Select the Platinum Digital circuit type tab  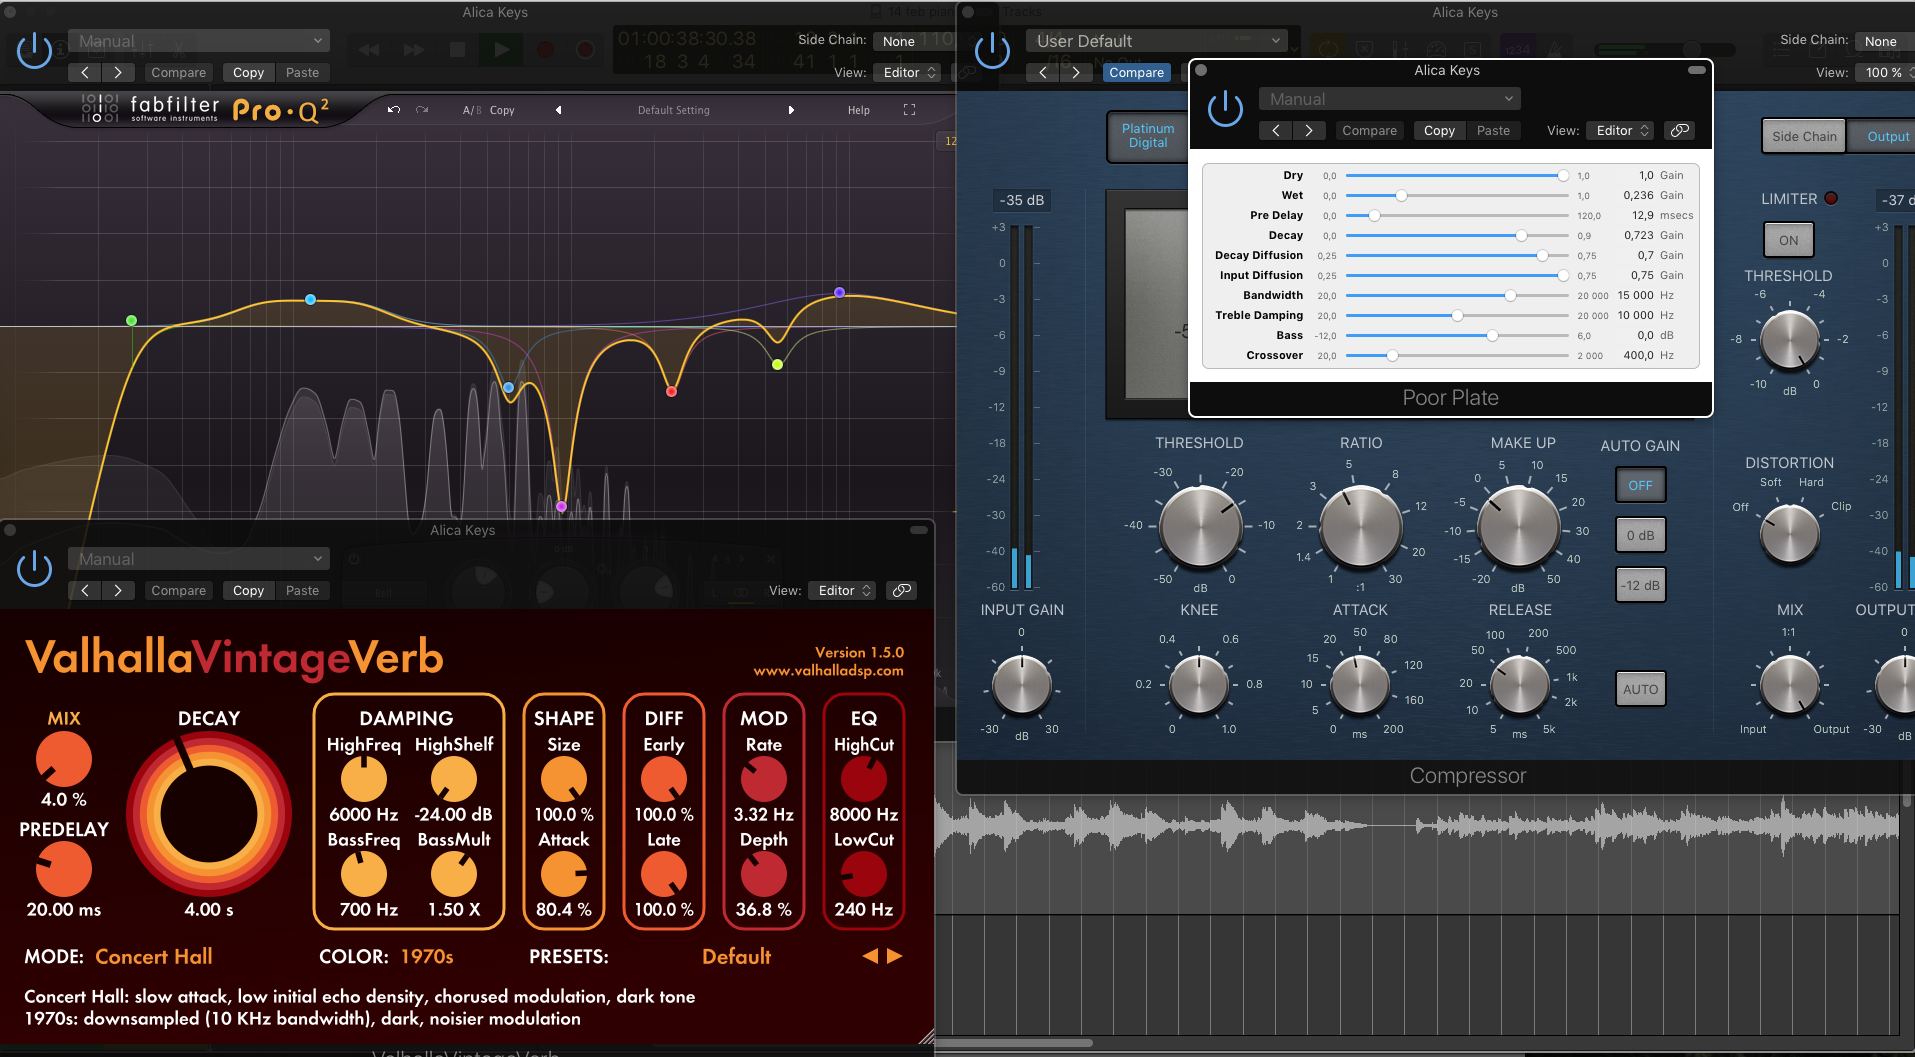(x=1147, y=136)
